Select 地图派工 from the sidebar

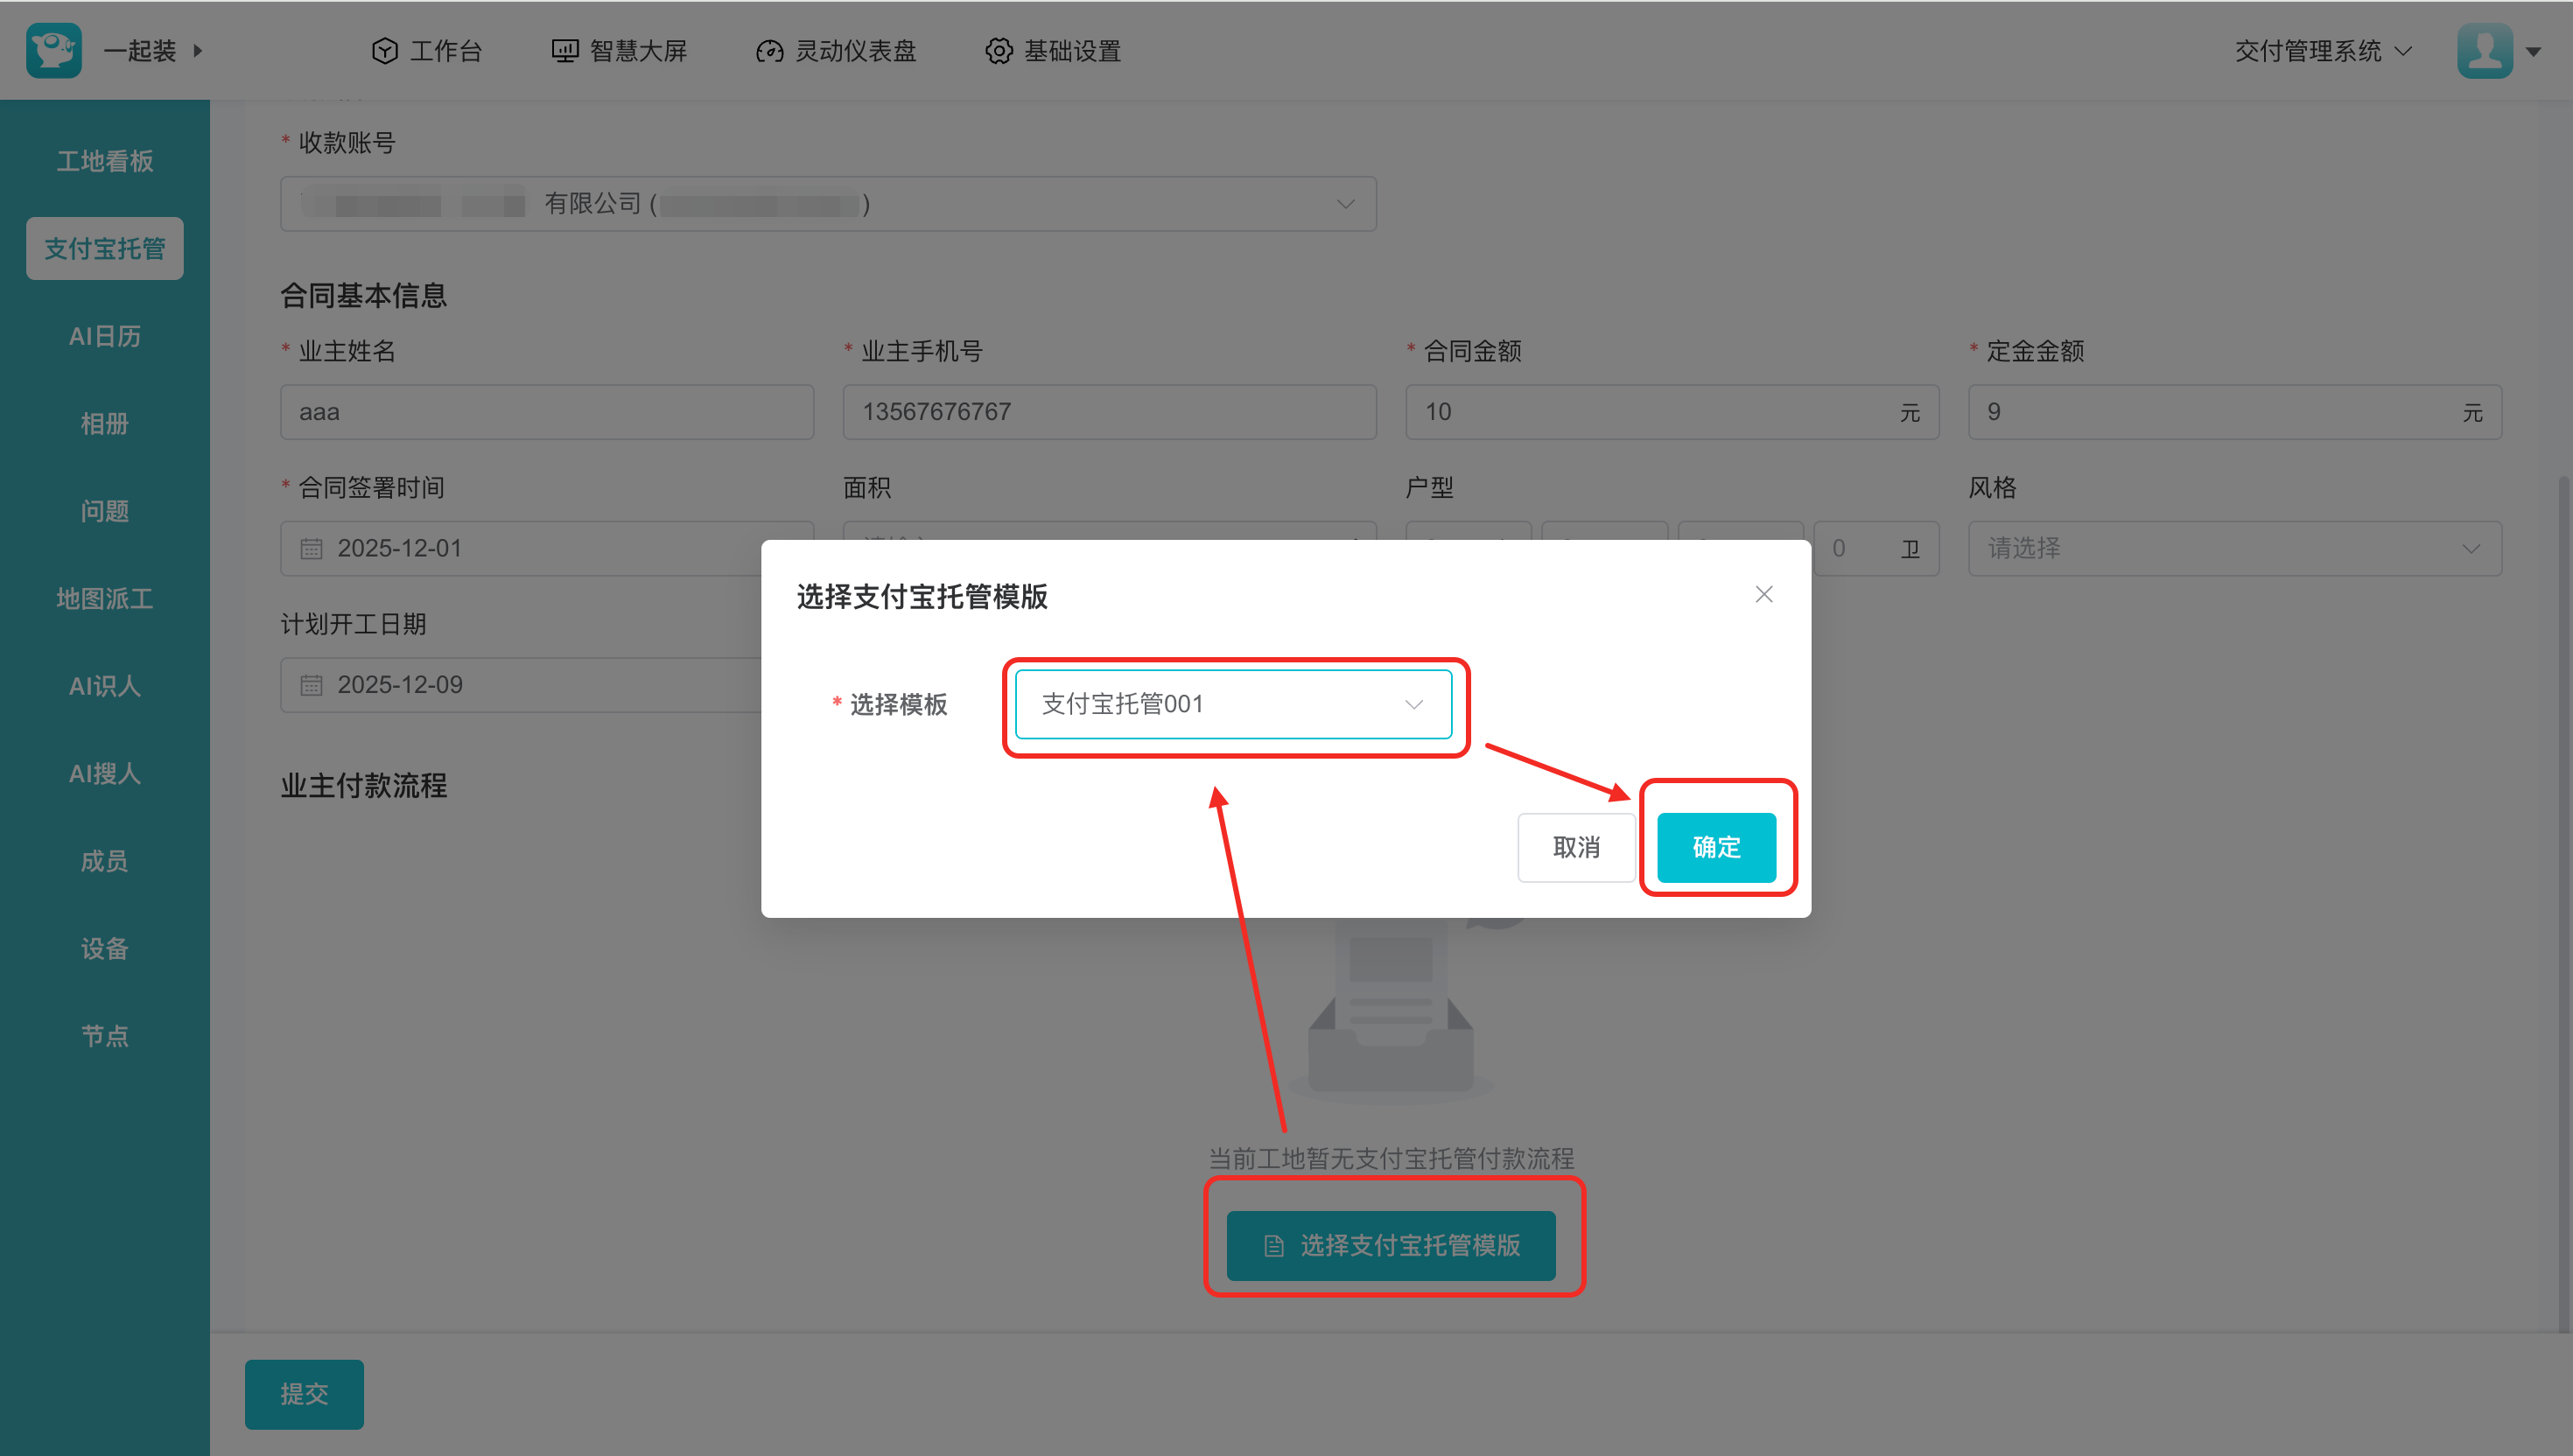tap(105, 598)
